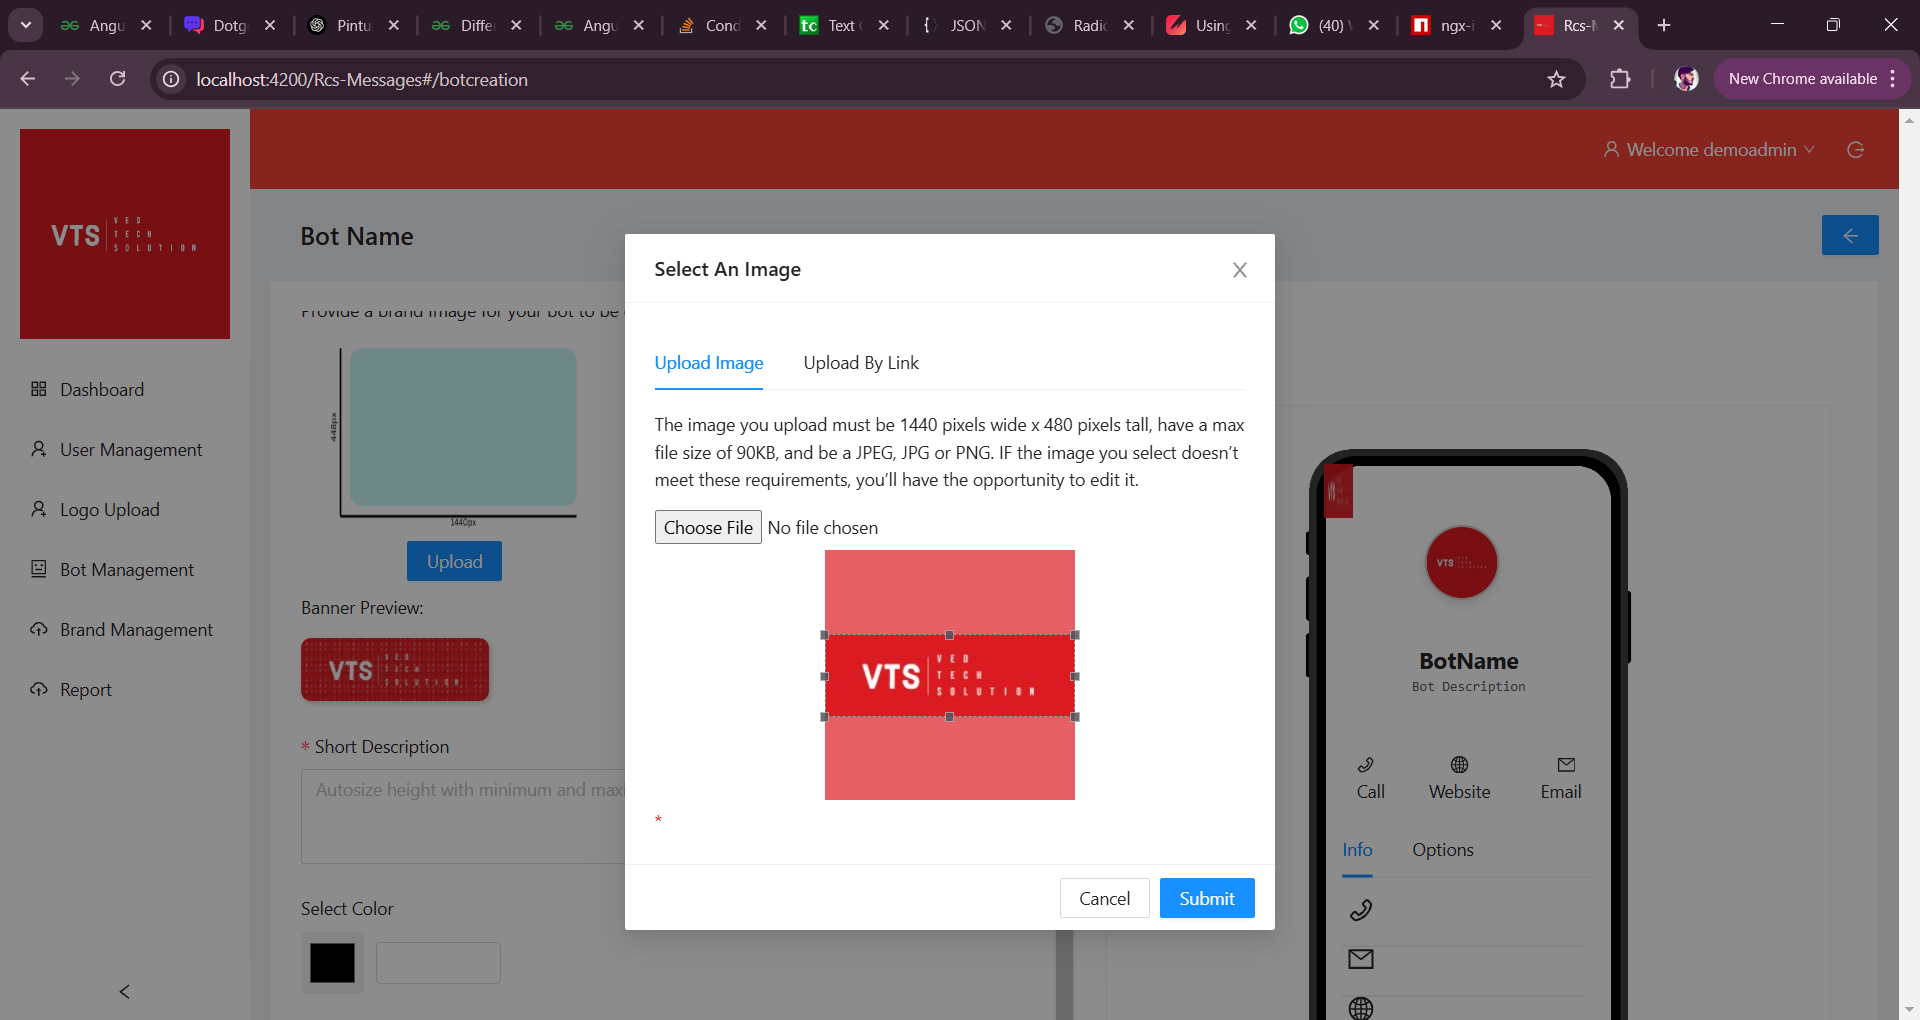Screen dimensions: 1920x1020
Task: Bookmark this page with star icon
Action: (x=1556, y=79)
